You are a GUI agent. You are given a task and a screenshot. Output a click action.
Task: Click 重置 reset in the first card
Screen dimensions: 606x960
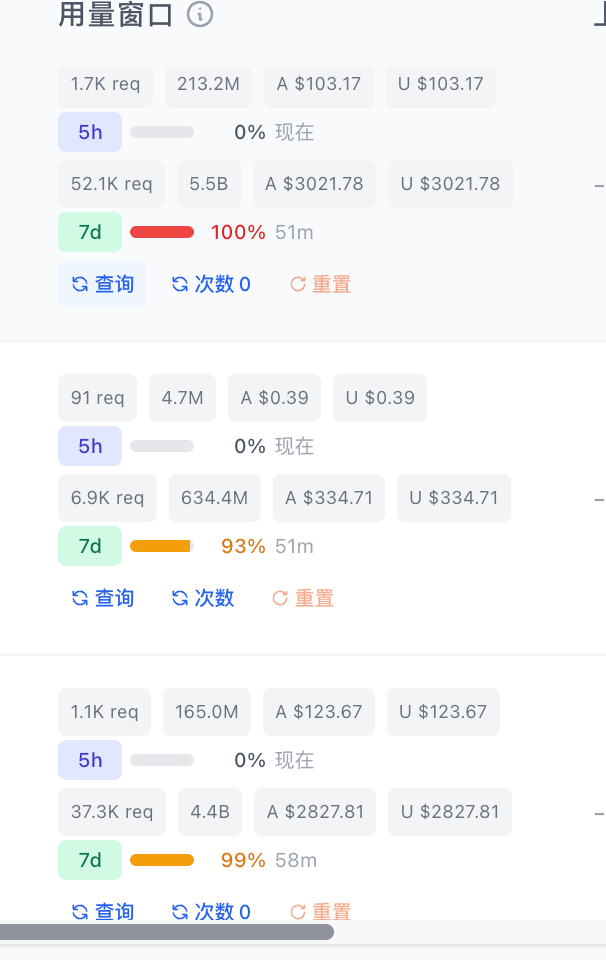[320, 284]
